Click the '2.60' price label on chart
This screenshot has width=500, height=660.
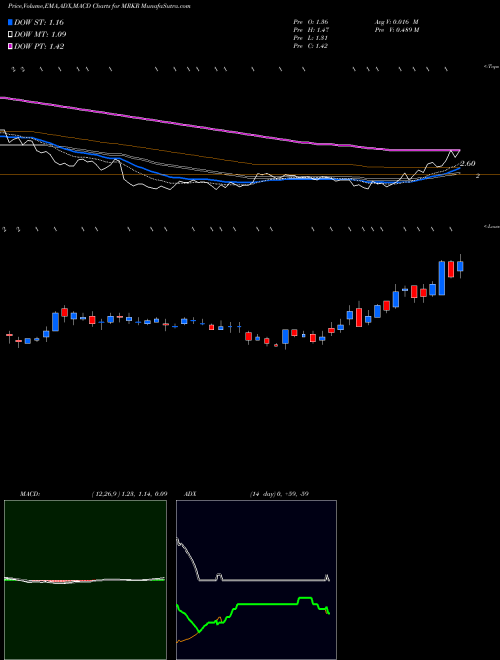pyautogui.click(x=468, y=164)
